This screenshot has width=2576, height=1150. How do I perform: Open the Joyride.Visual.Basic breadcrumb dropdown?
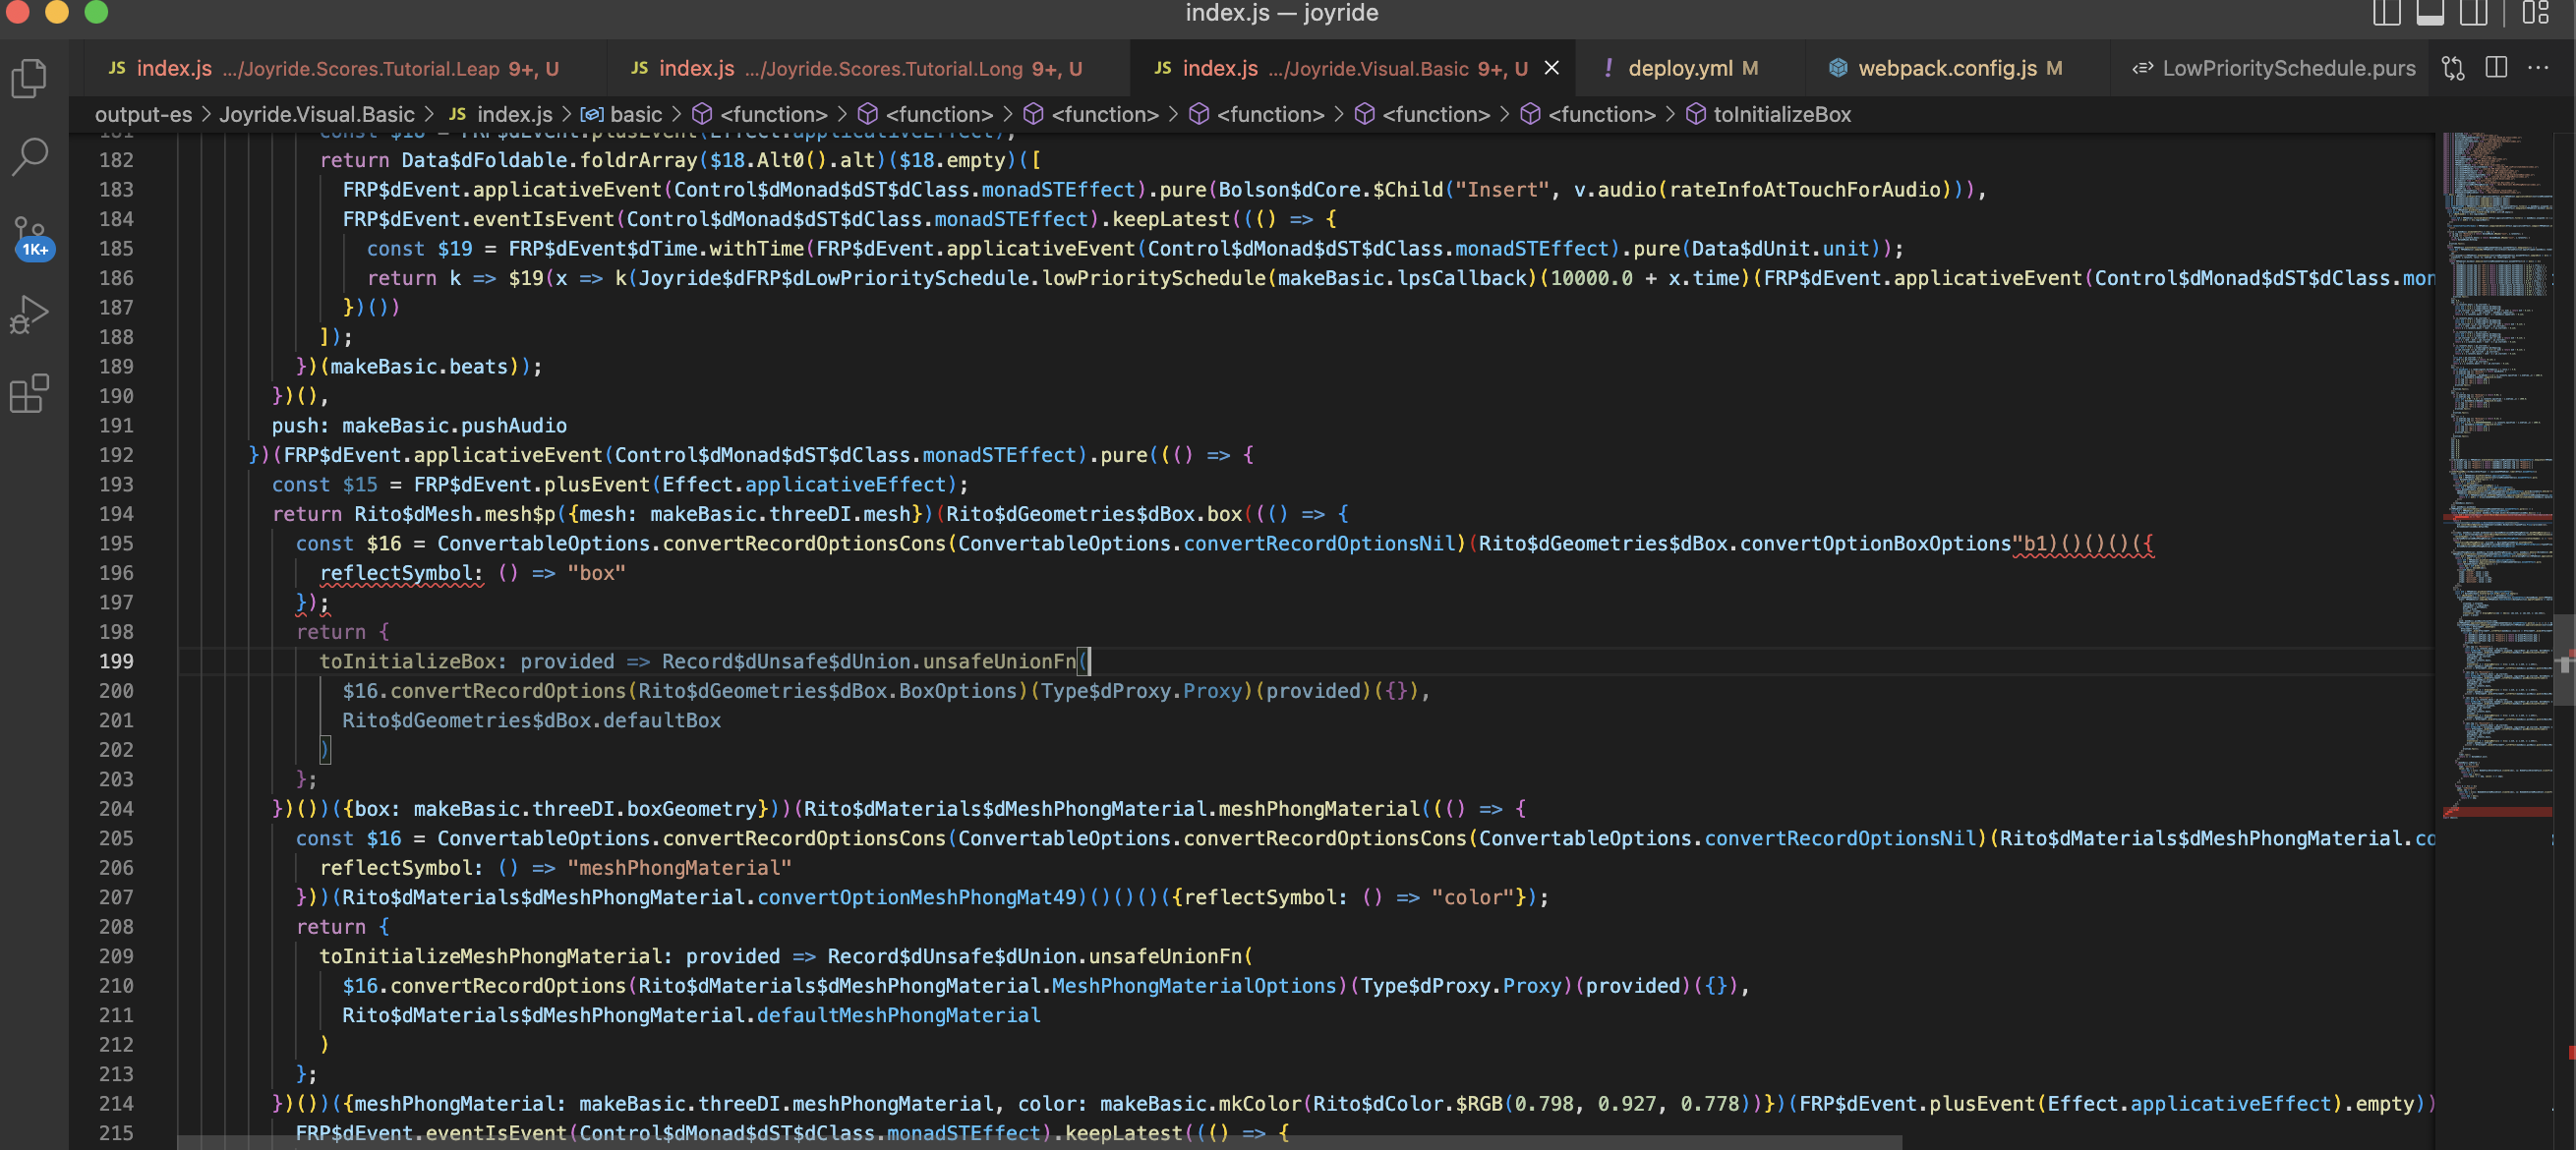(x=318, y=114)
